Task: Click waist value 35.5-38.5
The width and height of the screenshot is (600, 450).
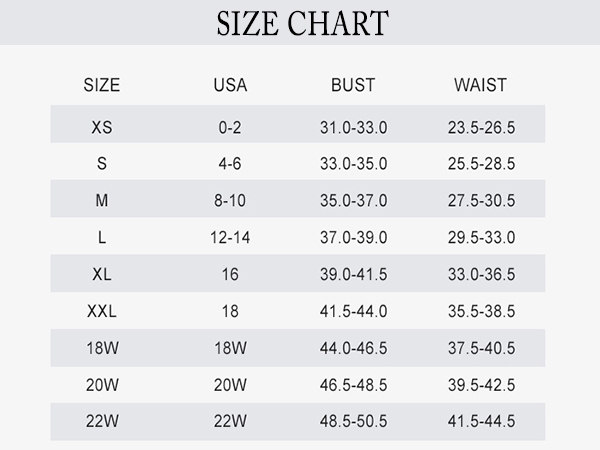Action: [x=481, y=311]
